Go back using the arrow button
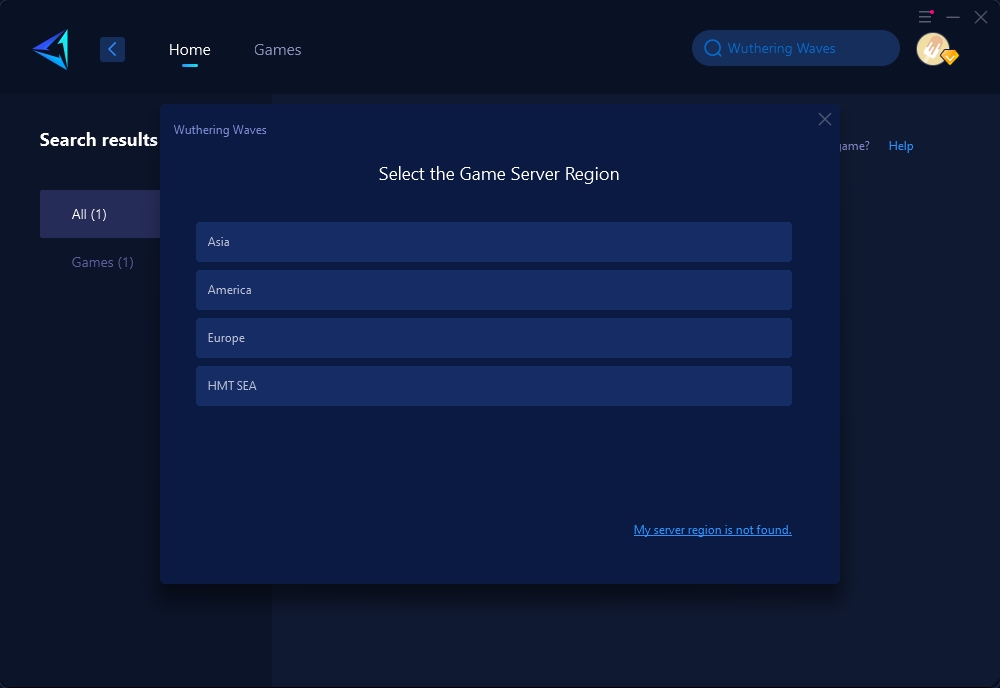The width and height of the screenshot is (1000, 688). pyautogui.click(x=112, y=49)
